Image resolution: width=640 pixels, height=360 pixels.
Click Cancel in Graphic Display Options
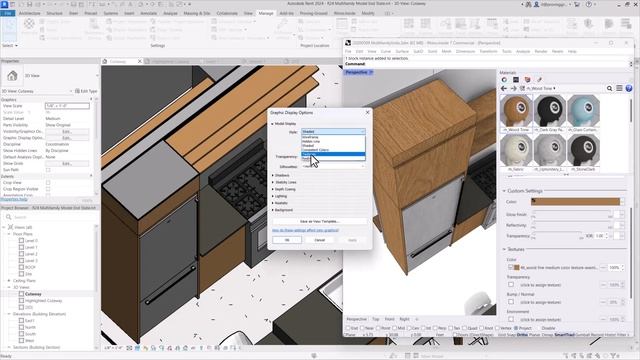(320, 240)
